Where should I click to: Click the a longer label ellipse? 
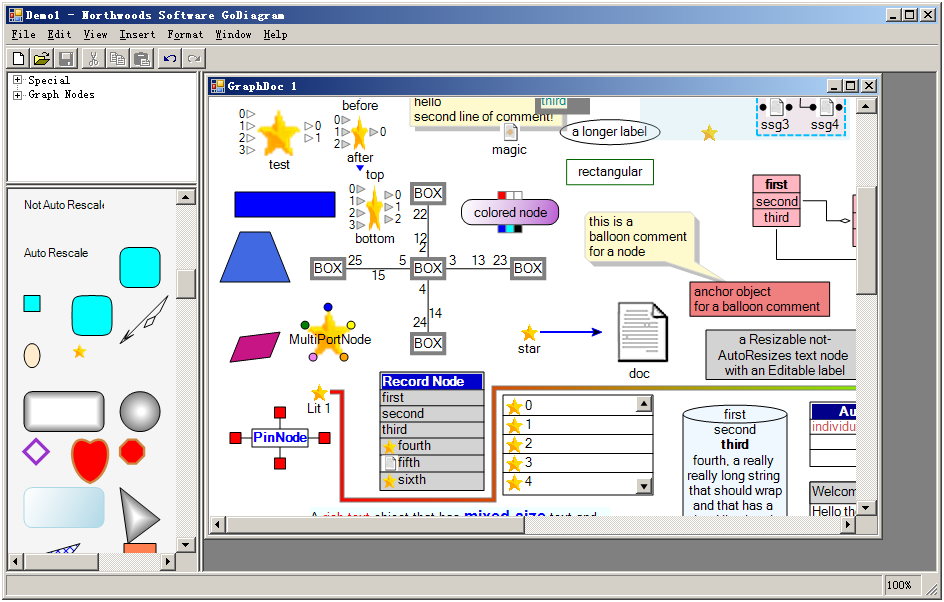(x=610, y=132)
